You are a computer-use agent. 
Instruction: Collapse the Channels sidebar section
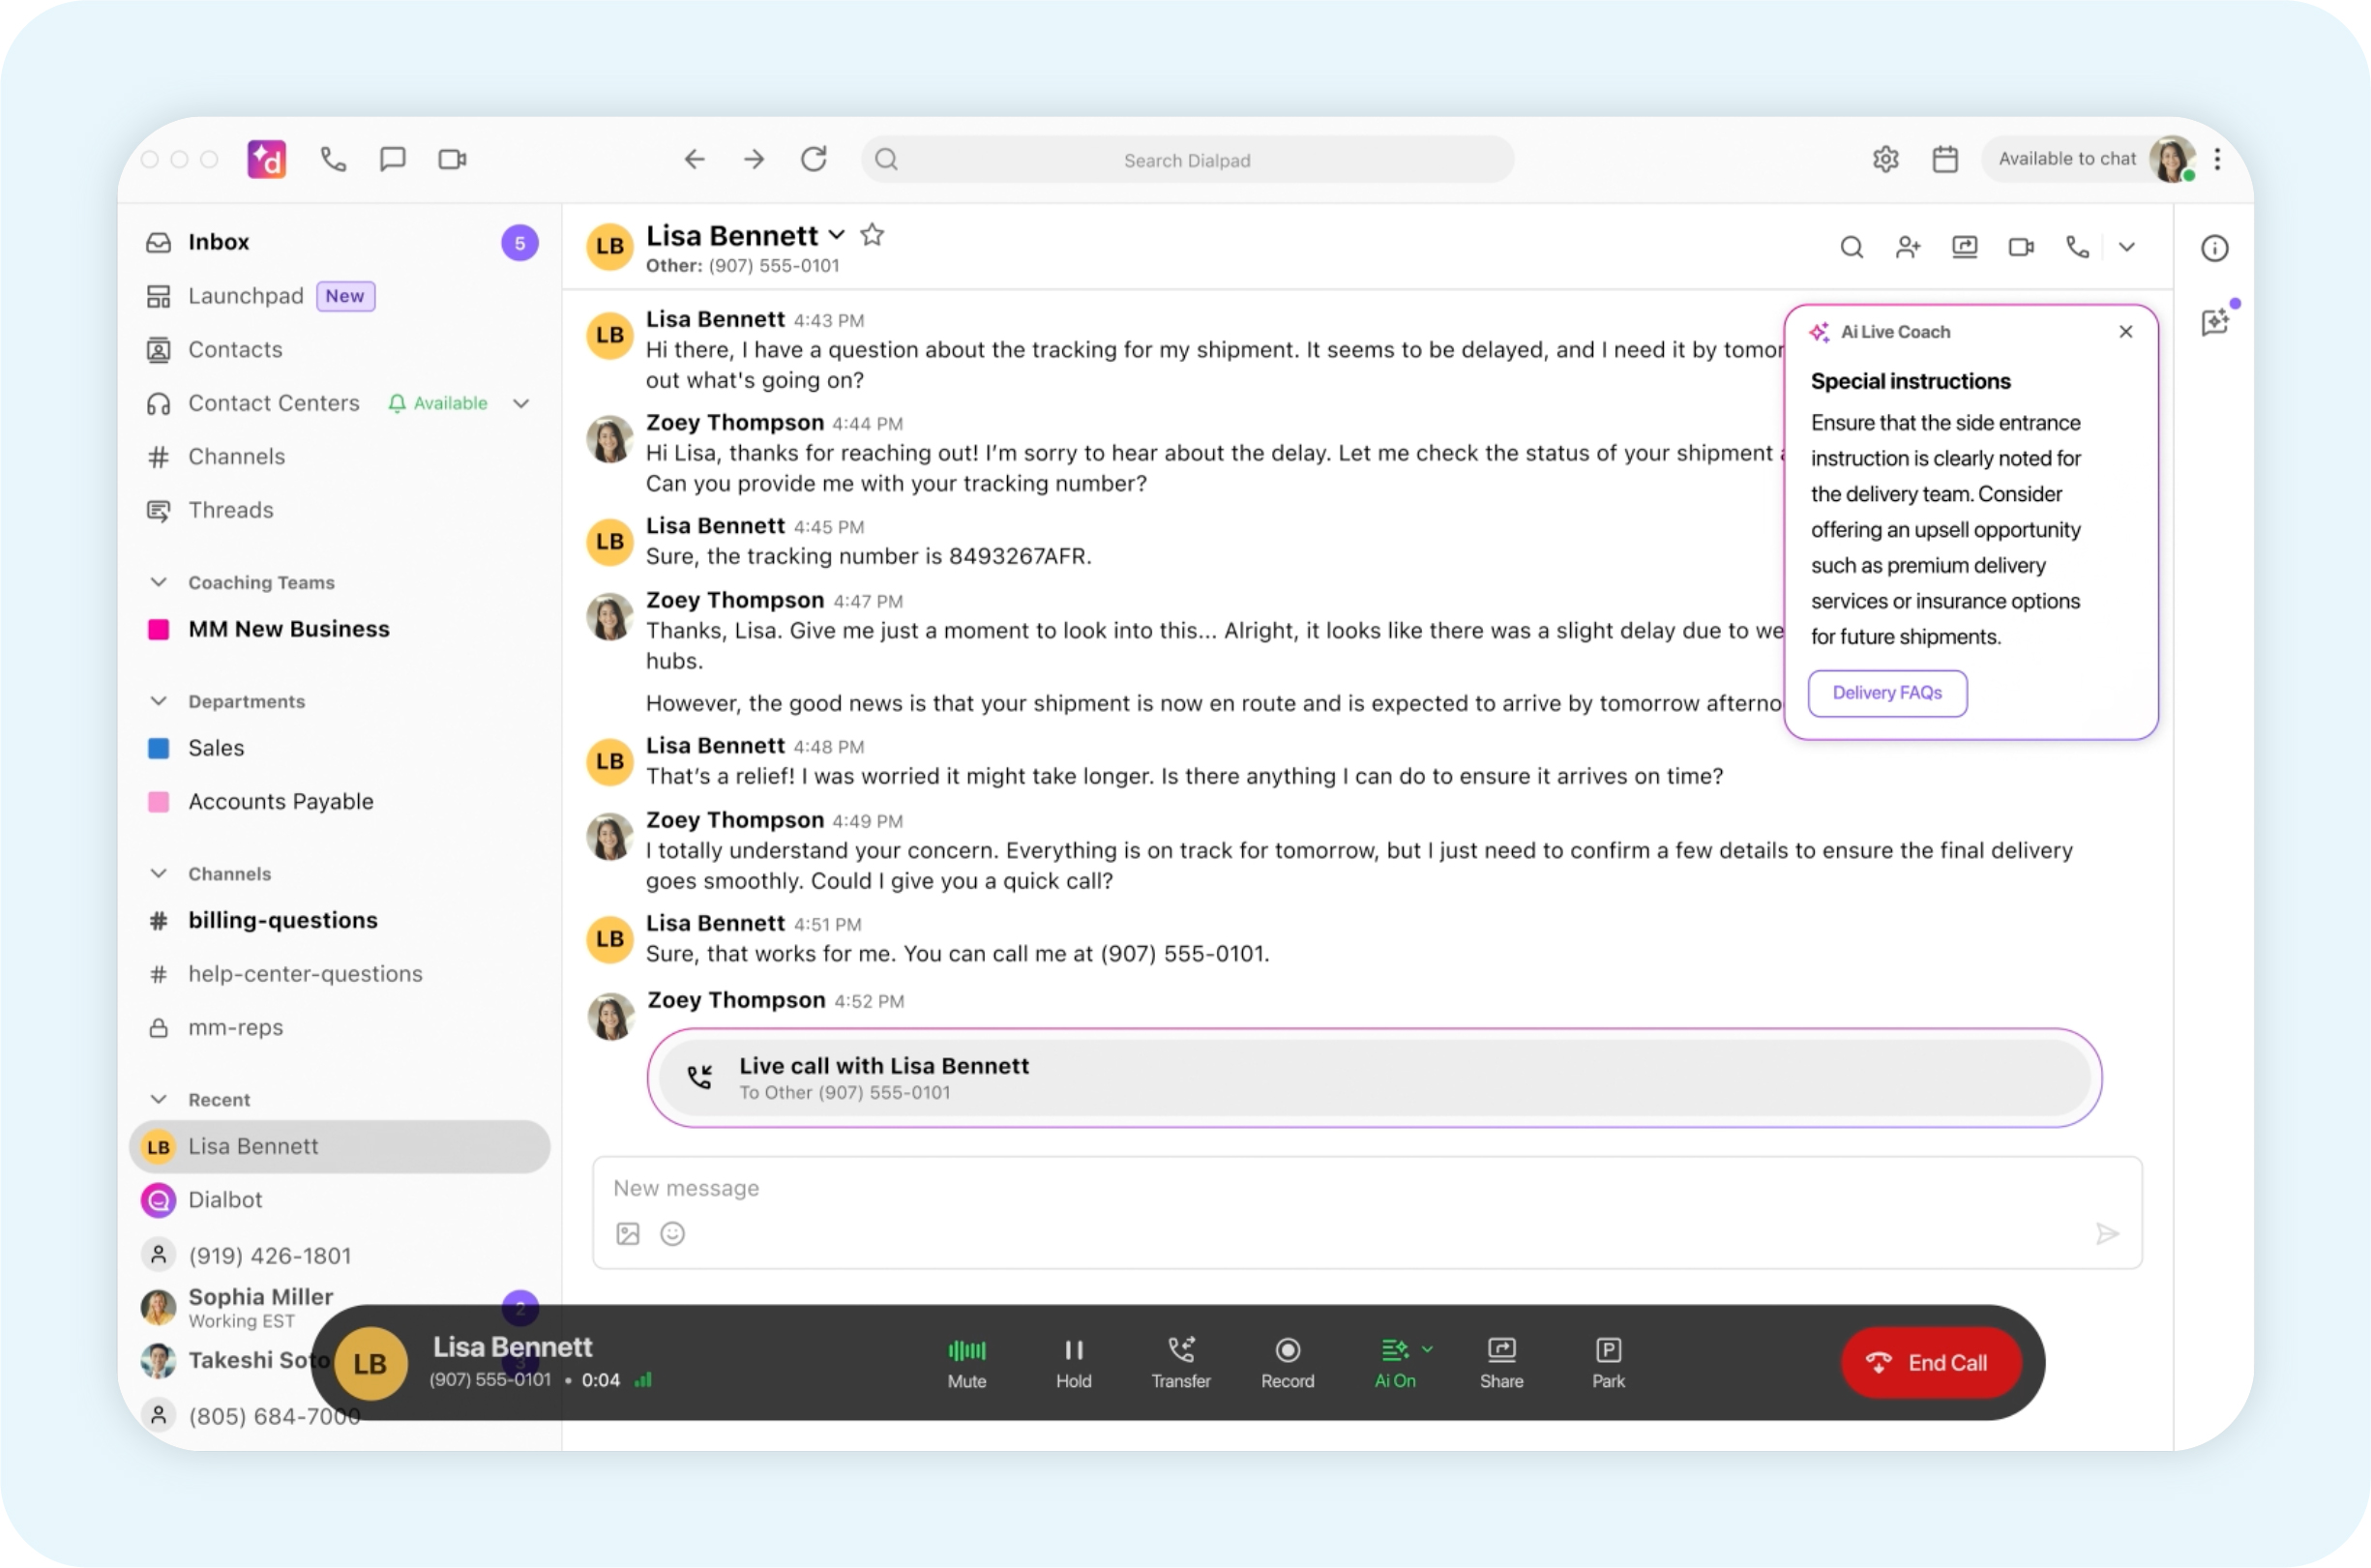click(x=158, y=873)
